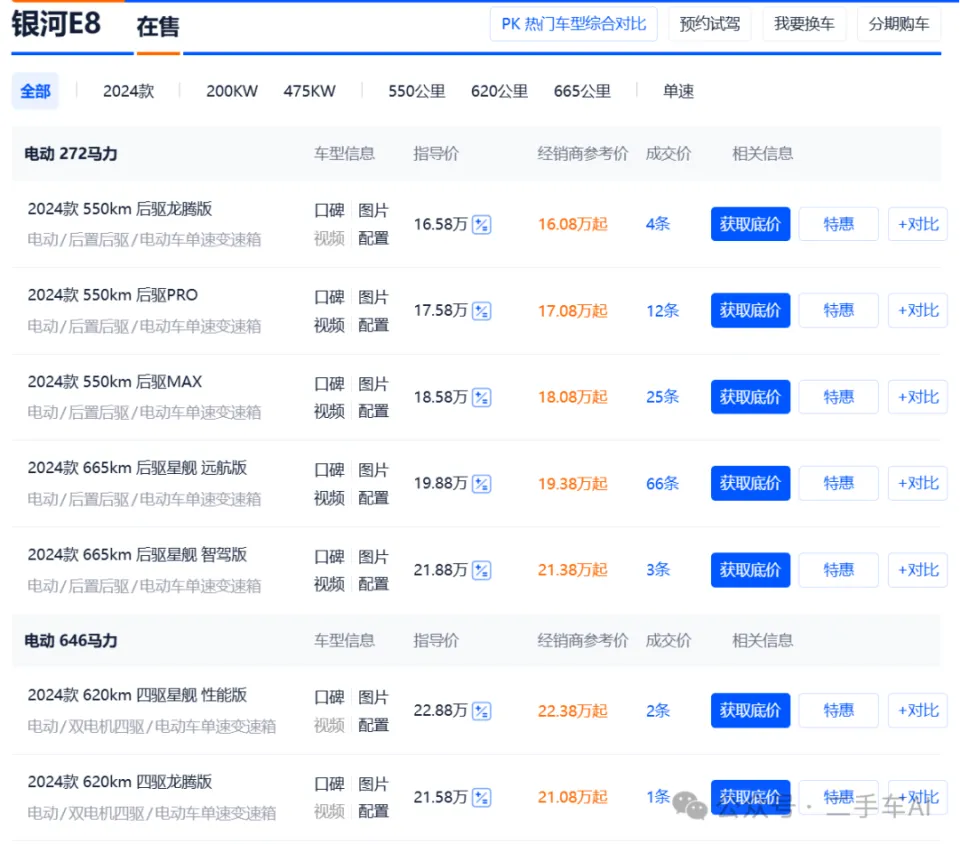Click 特惠 for 550km 后驱MAX
The image size is (960, 844).
(x=839, y=397)
